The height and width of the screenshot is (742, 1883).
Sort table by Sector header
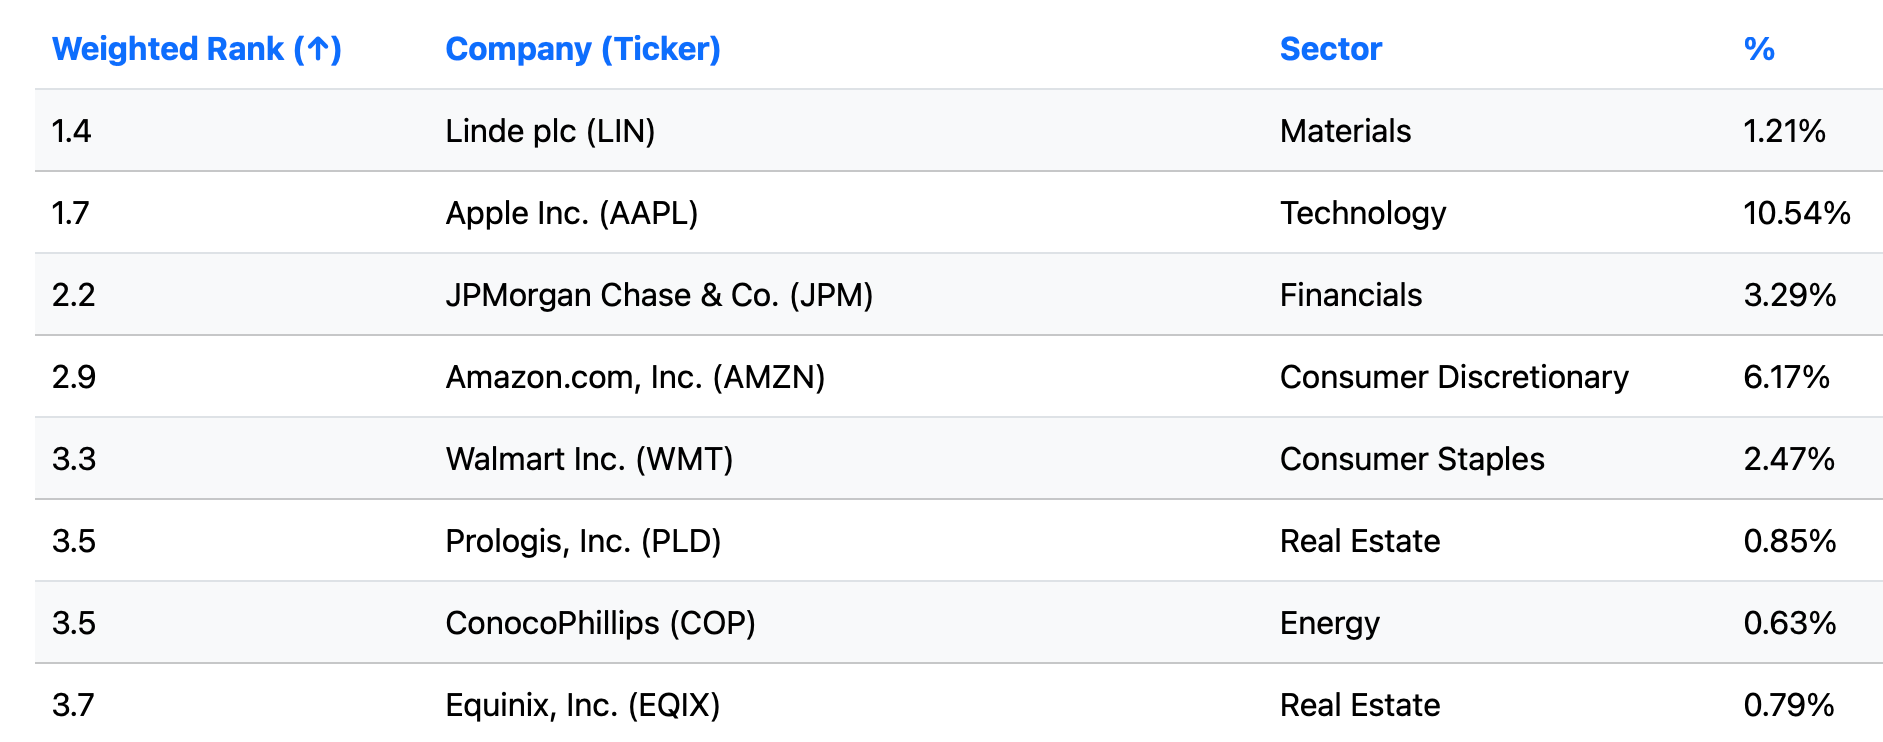pos(1331,49)
